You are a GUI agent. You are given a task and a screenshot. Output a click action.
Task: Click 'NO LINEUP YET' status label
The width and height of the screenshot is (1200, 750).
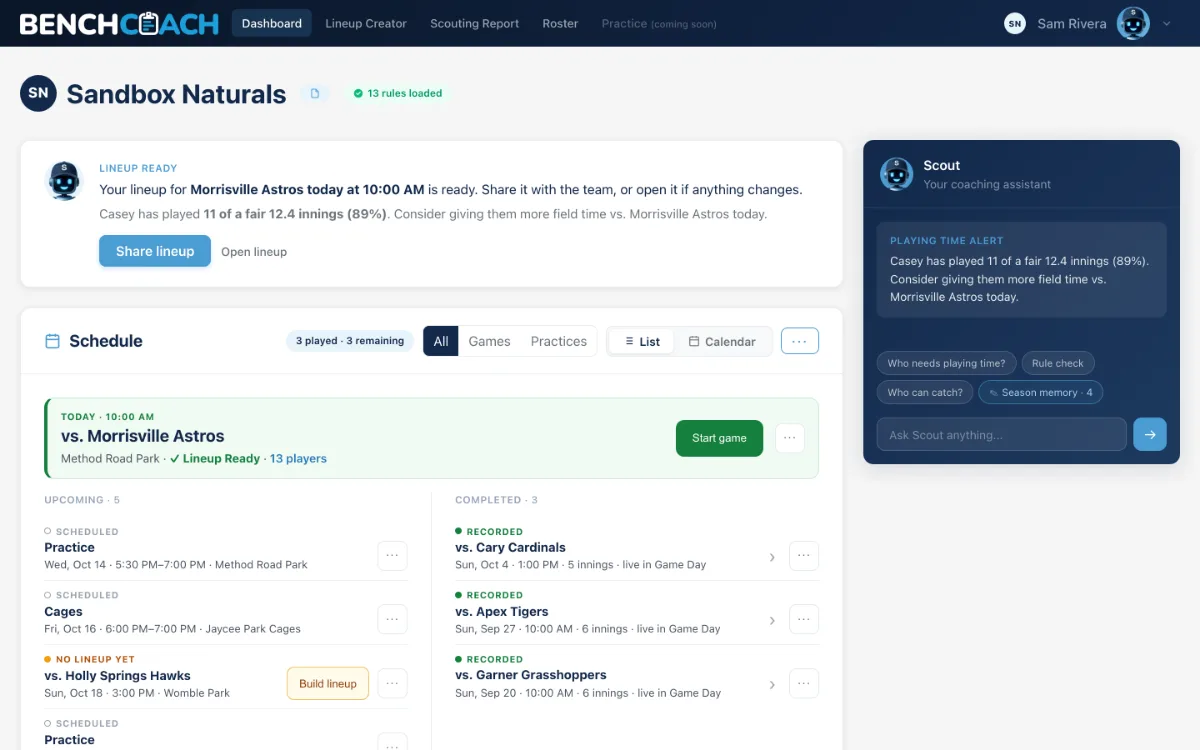click(x=89, y=659)
